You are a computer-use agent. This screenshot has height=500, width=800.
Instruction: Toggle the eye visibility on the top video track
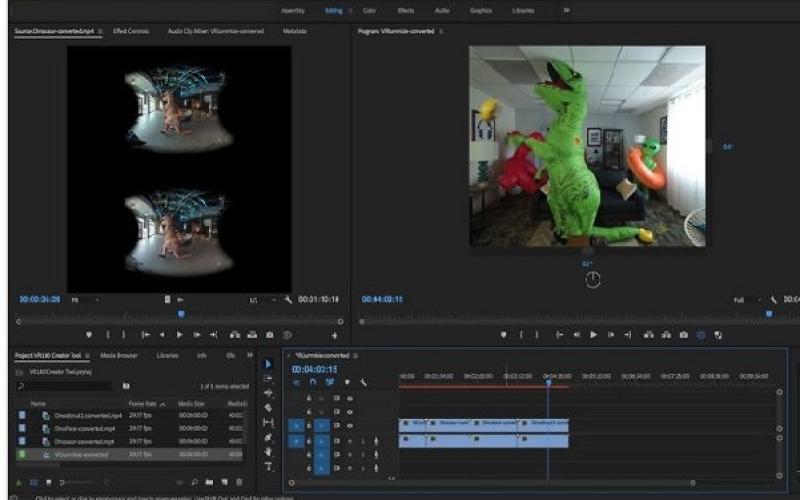coord(349,398)
